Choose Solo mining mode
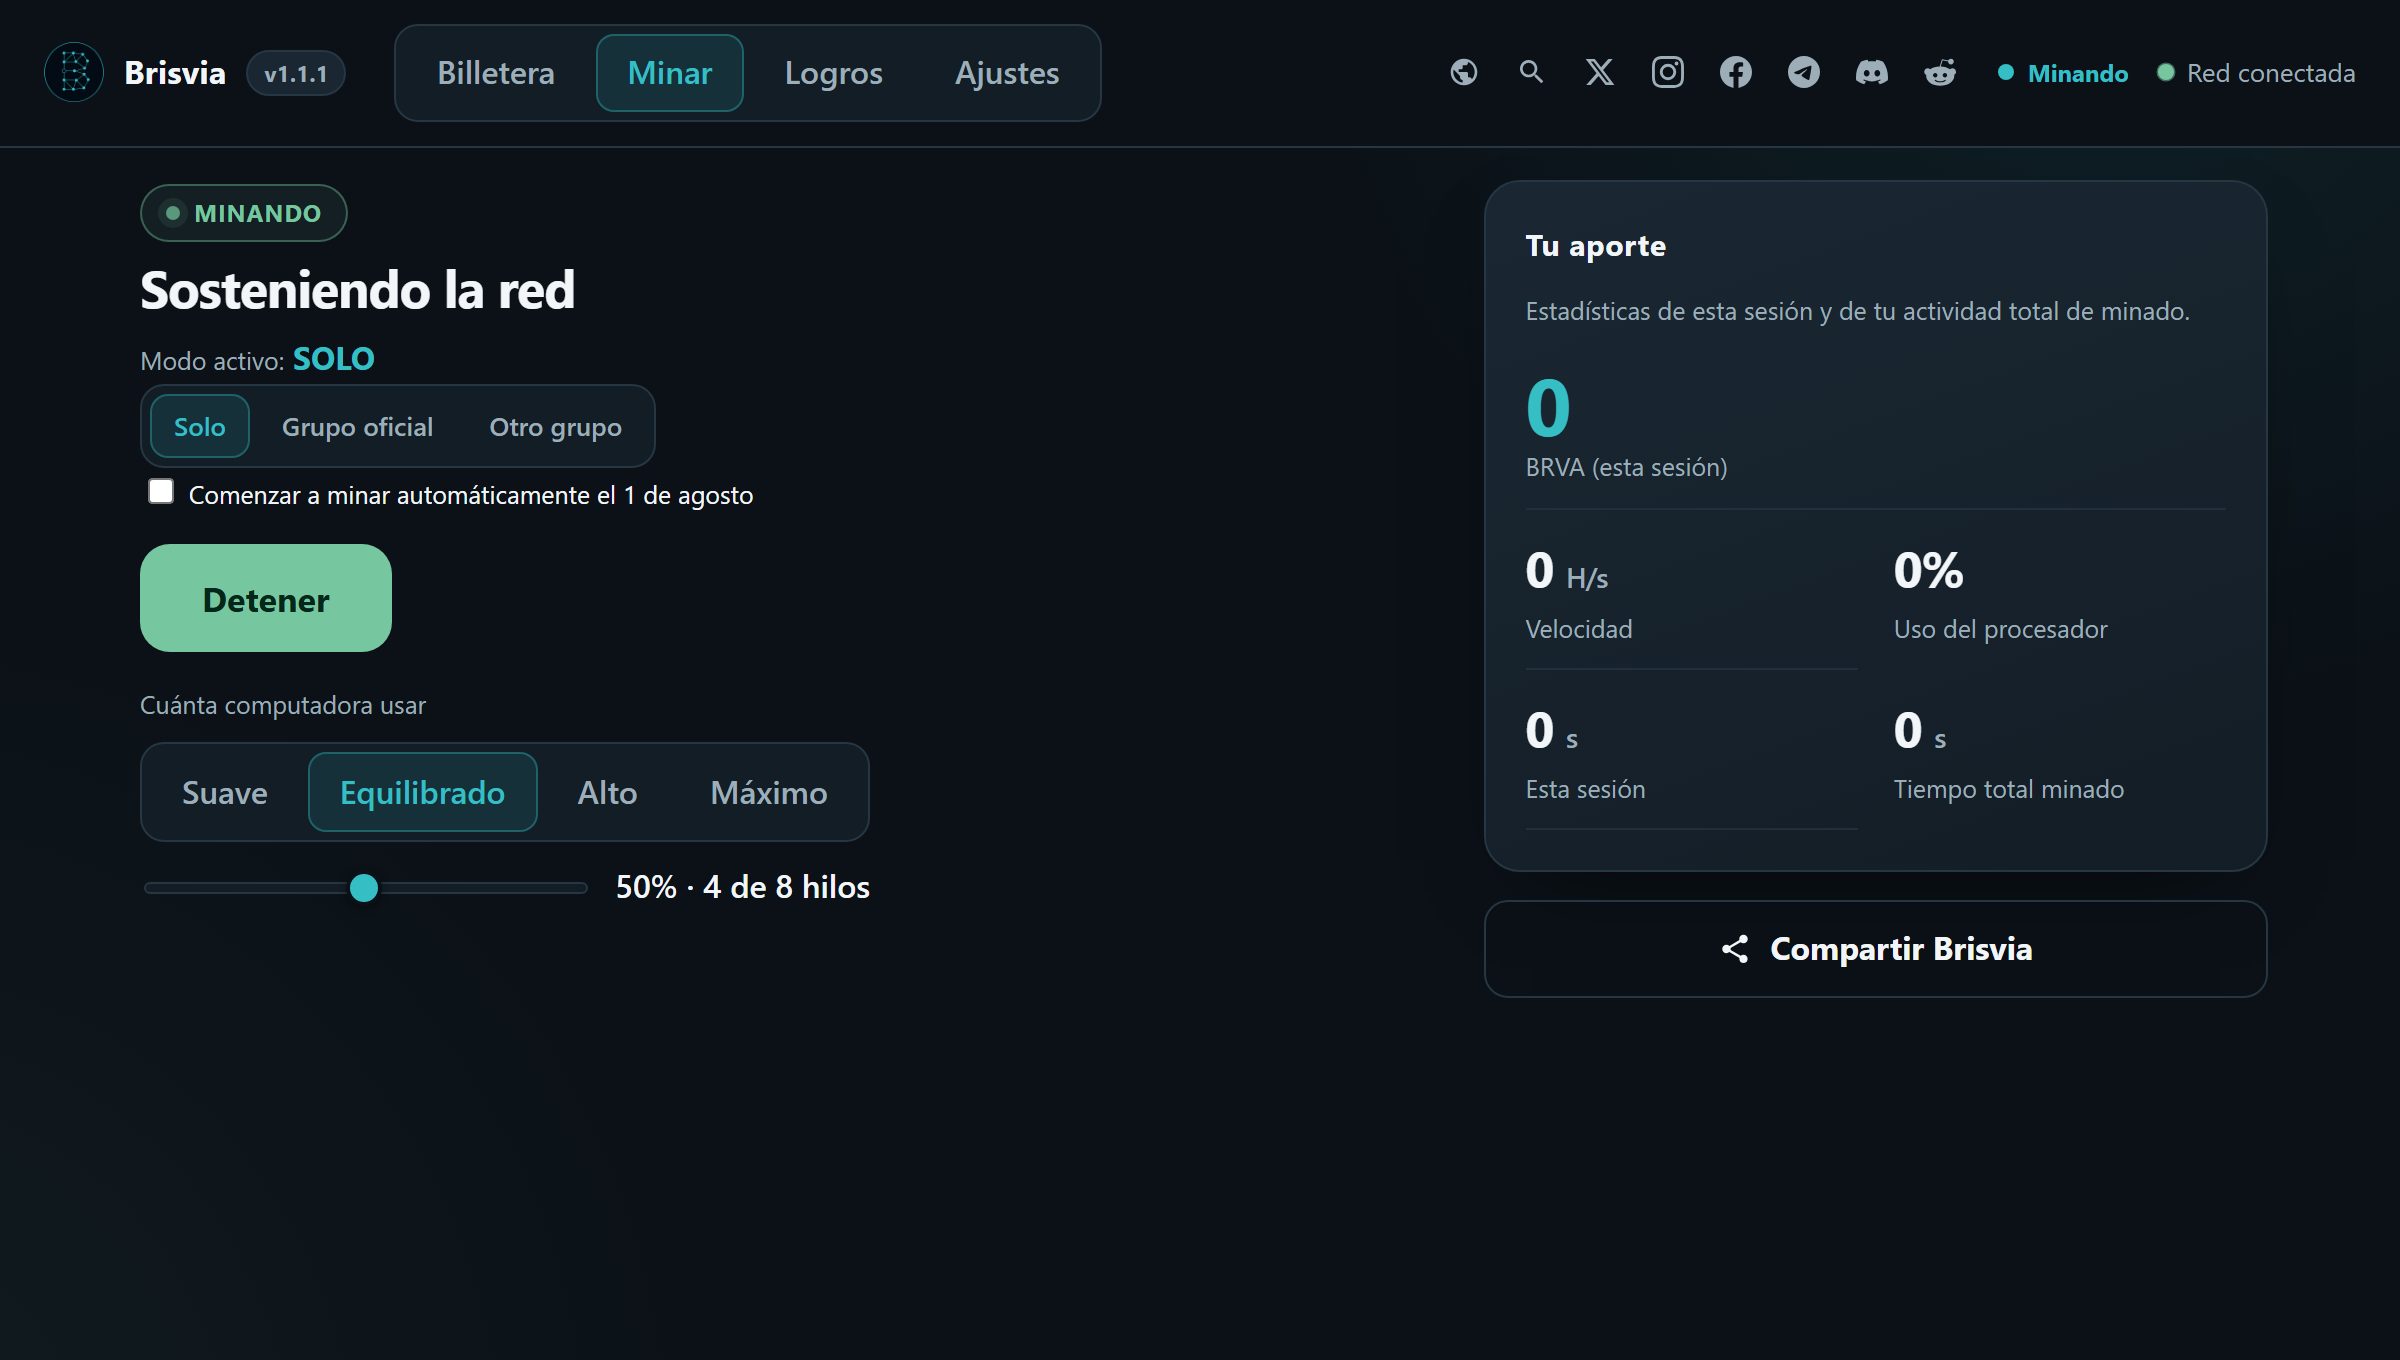The height and width of the screenshot is (1360, 2400). click(x=200, y=427)
